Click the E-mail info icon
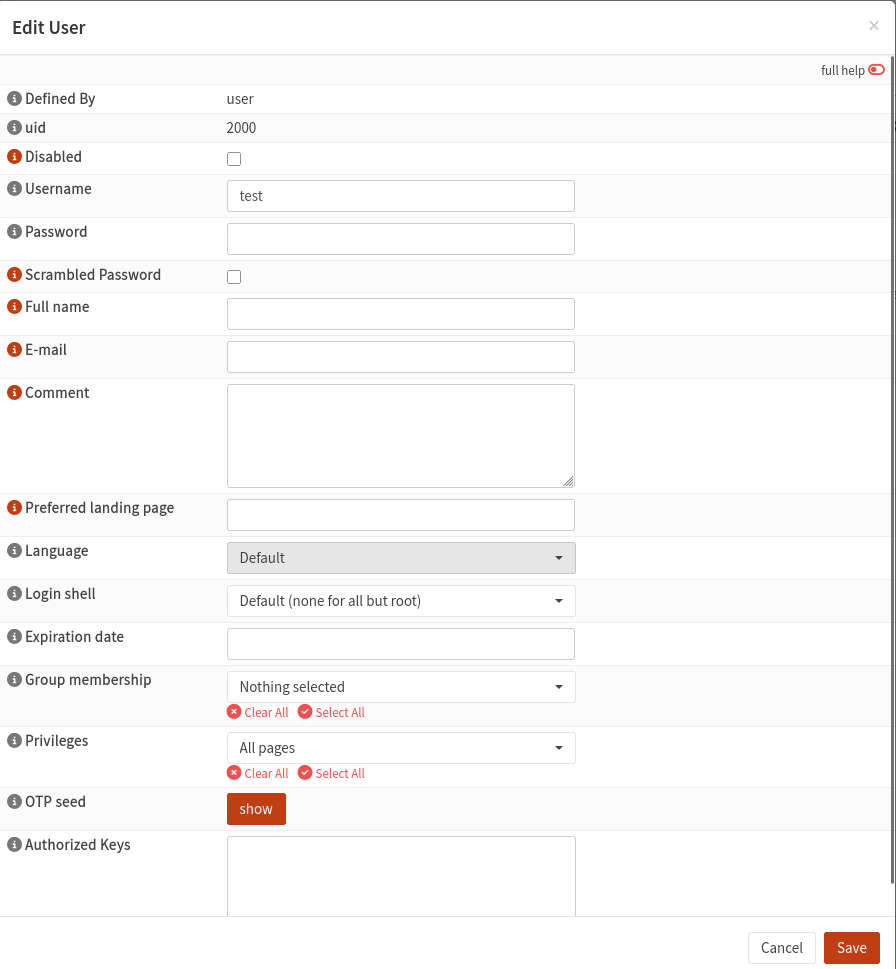The height and width of the screenshot is (969, 896). (13, 349)
